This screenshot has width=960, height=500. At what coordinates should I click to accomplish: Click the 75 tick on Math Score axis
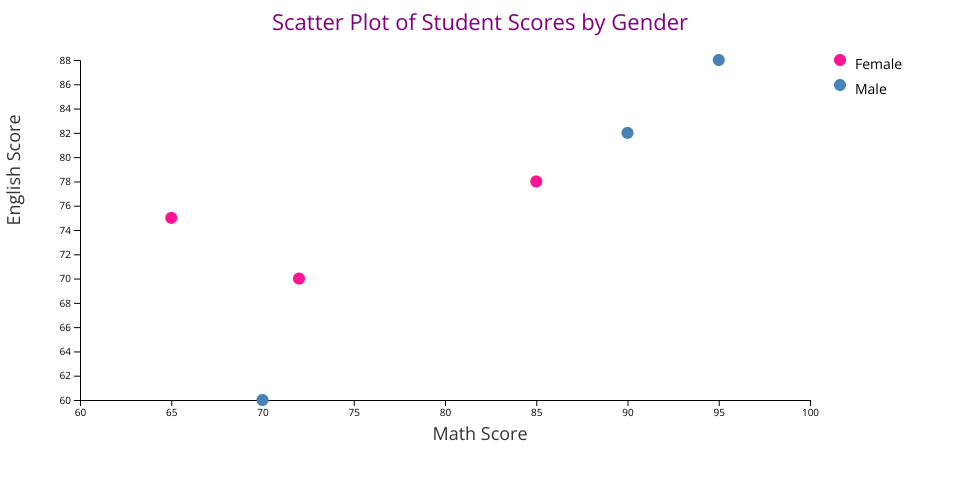click(x=354, y=411)
